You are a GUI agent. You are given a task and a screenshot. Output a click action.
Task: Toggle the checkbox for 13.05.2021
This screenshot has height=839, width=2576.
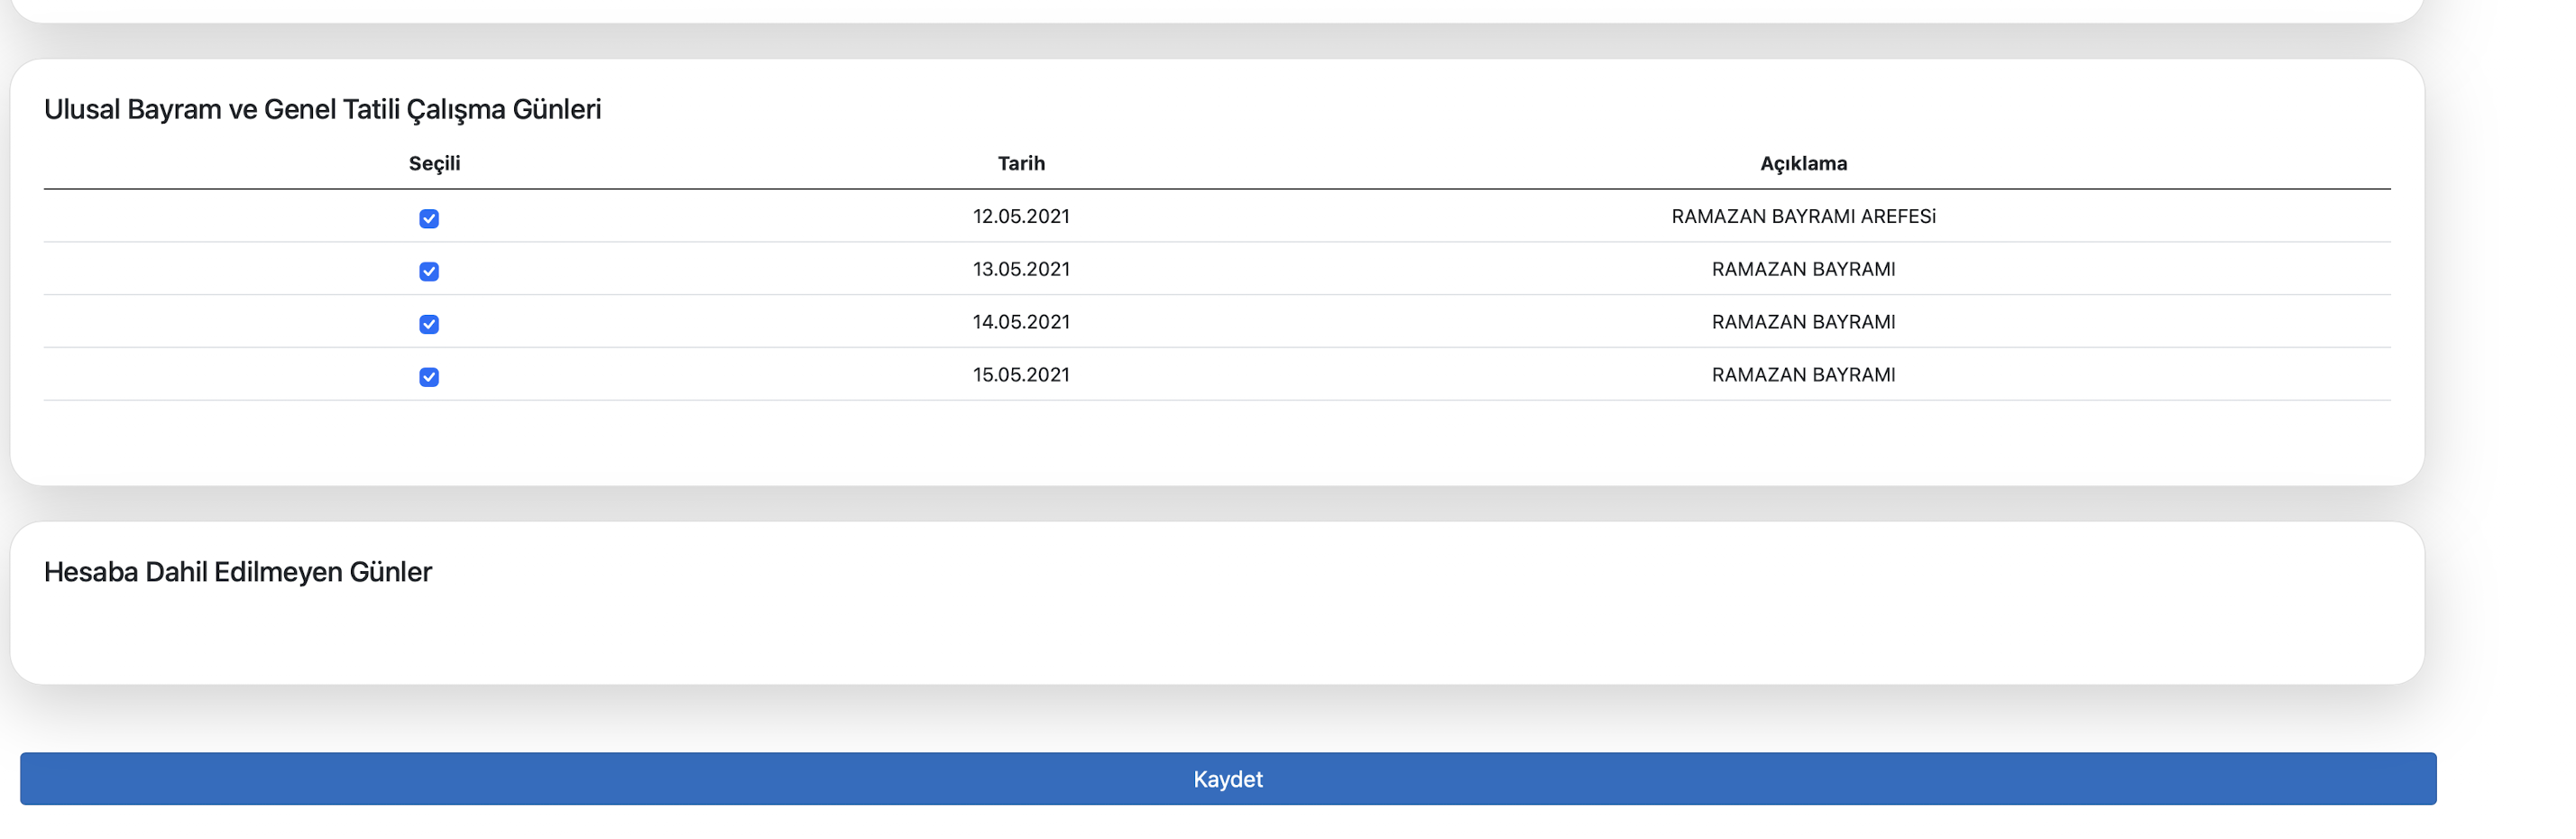click(429, 272)
